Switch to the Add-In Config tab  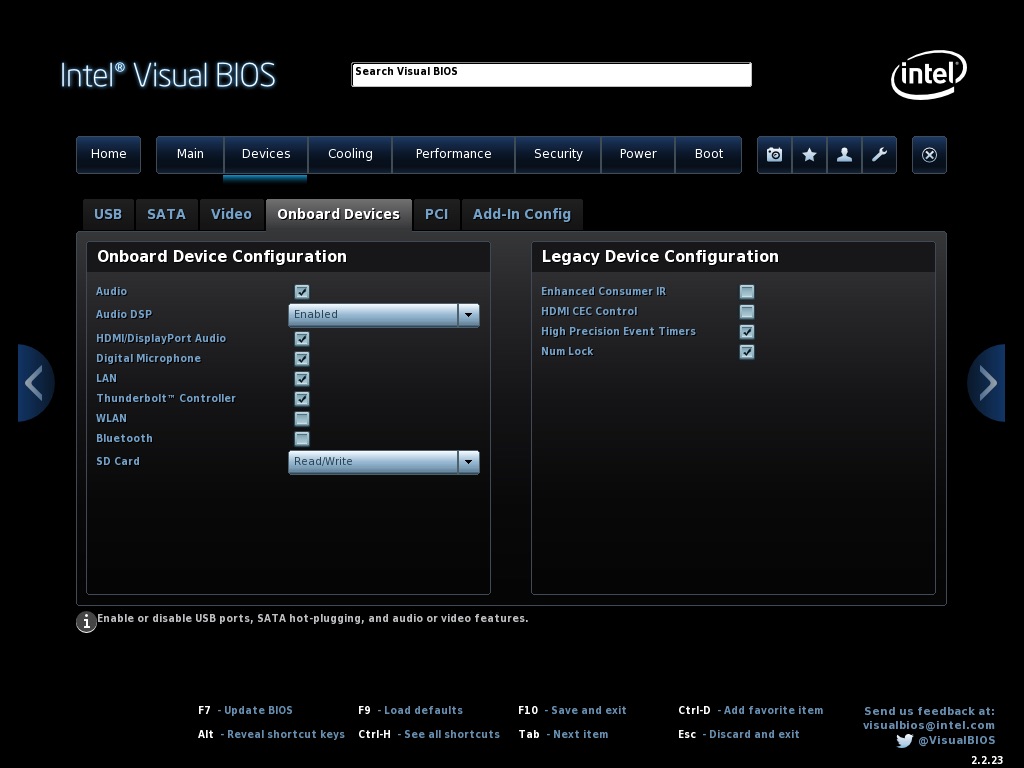(x=522, y=215)
